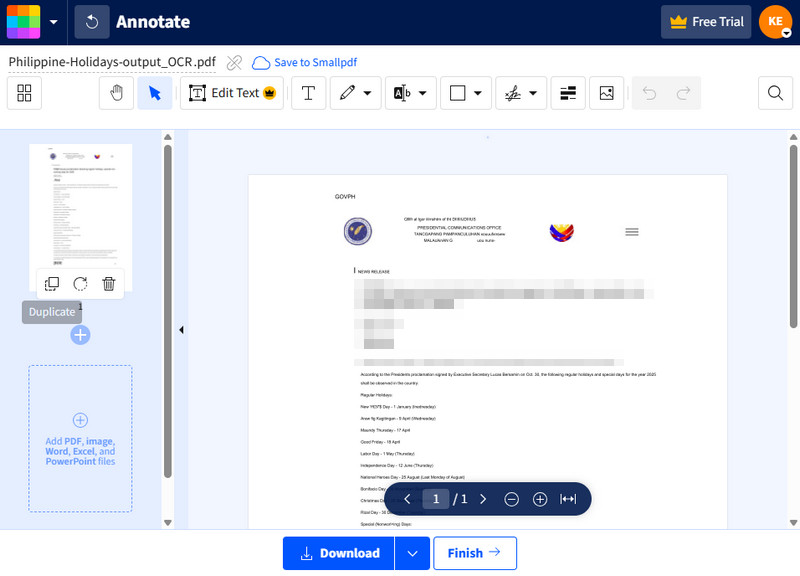Expand the pencil draw tool options
Screen dimensions: 800x576
[x=368, y=93]
